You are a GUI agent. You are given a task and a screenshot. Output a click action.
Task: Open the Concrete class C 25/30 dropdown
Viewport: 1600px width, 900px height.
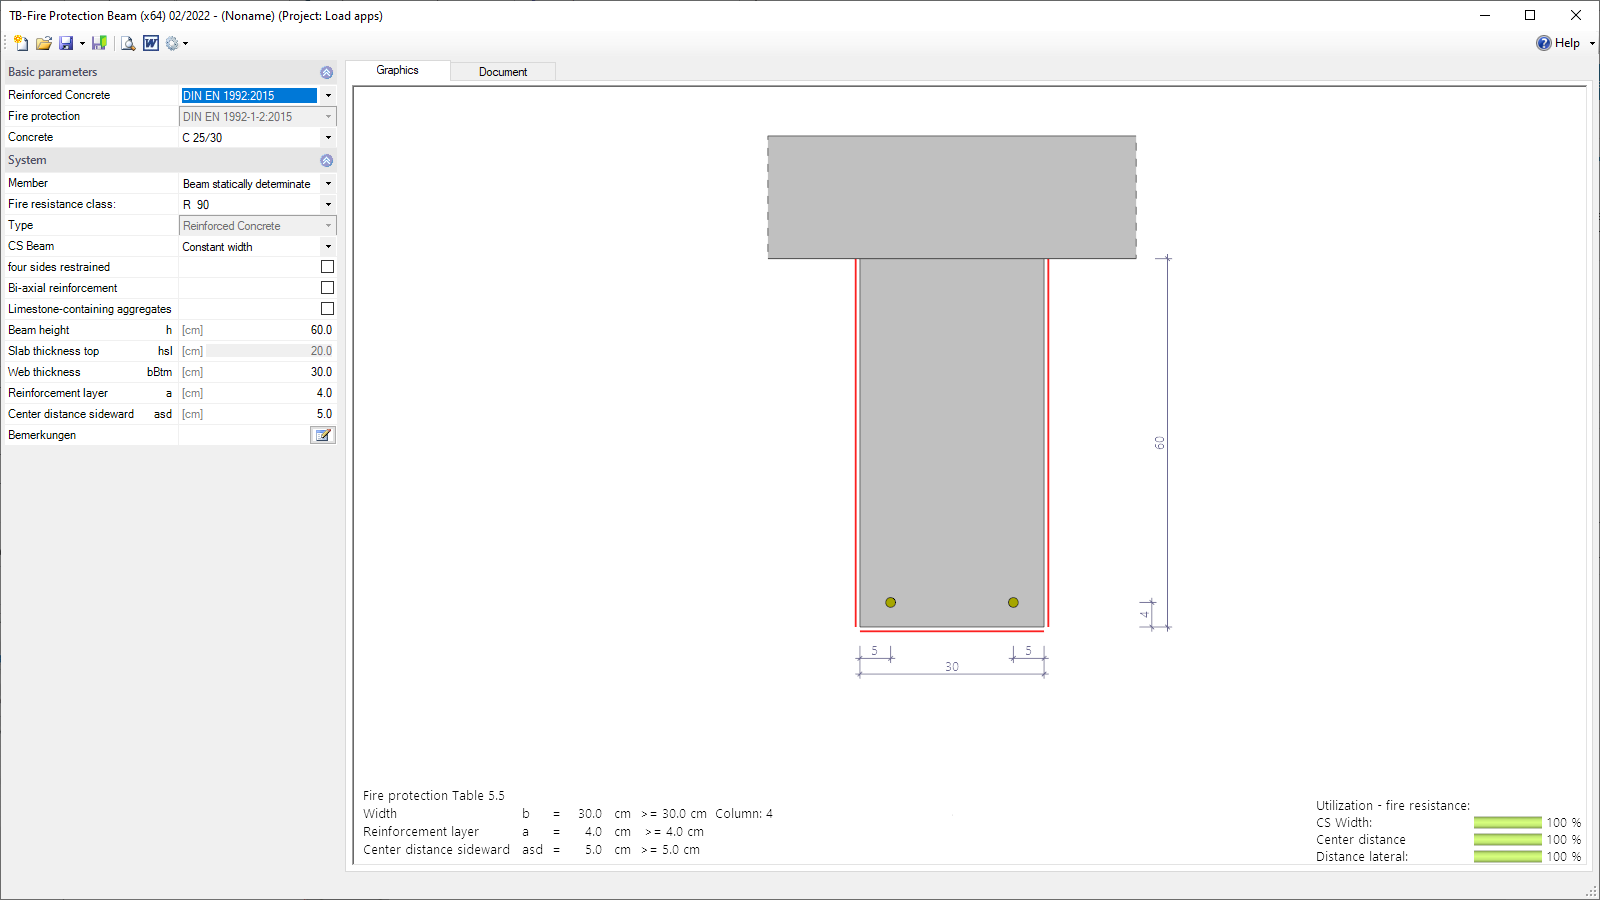pyautogui.click(x=328, y=137)
